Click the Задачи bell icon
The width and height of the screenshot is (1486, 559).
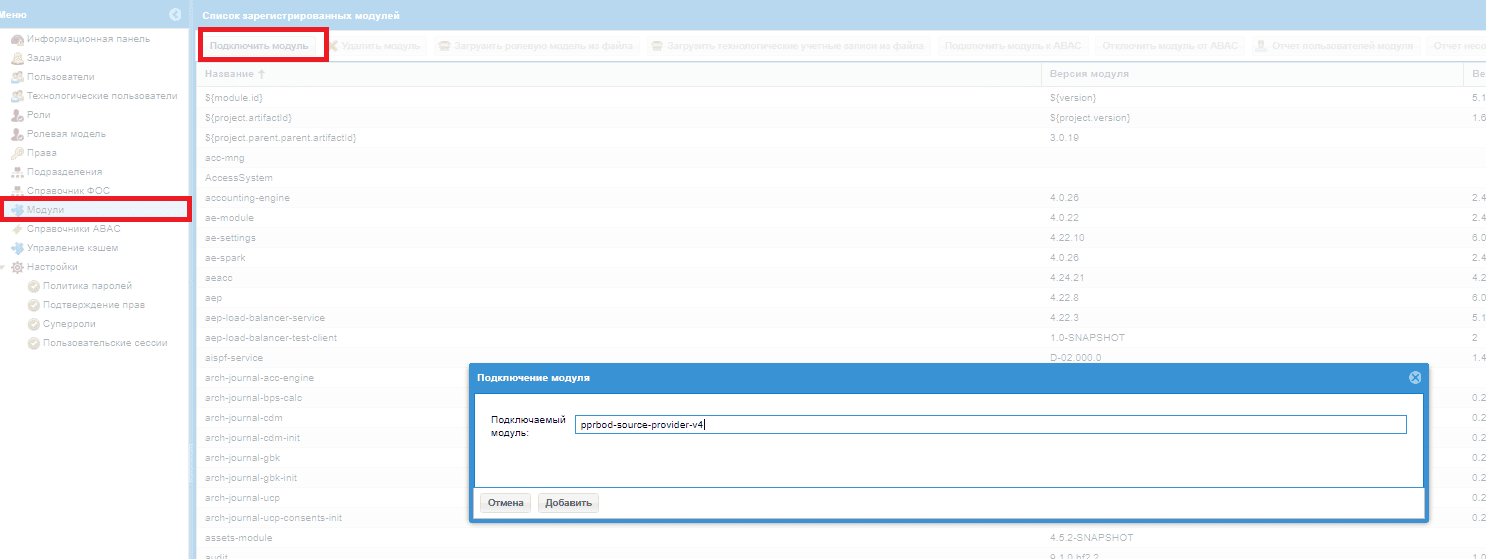(17, 58)
